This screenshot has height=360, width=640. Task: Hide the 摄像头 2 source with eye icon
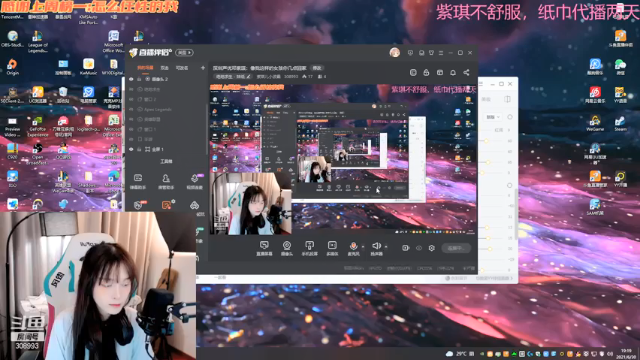point(131,79)
